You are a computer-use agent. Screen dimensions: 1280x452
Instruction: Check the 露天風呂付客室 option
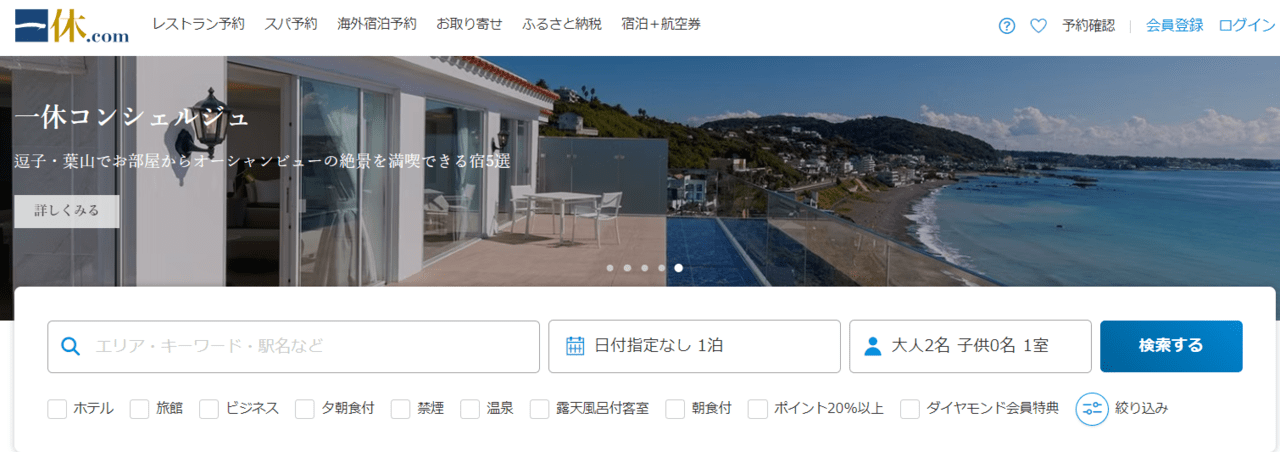[540, 408]
